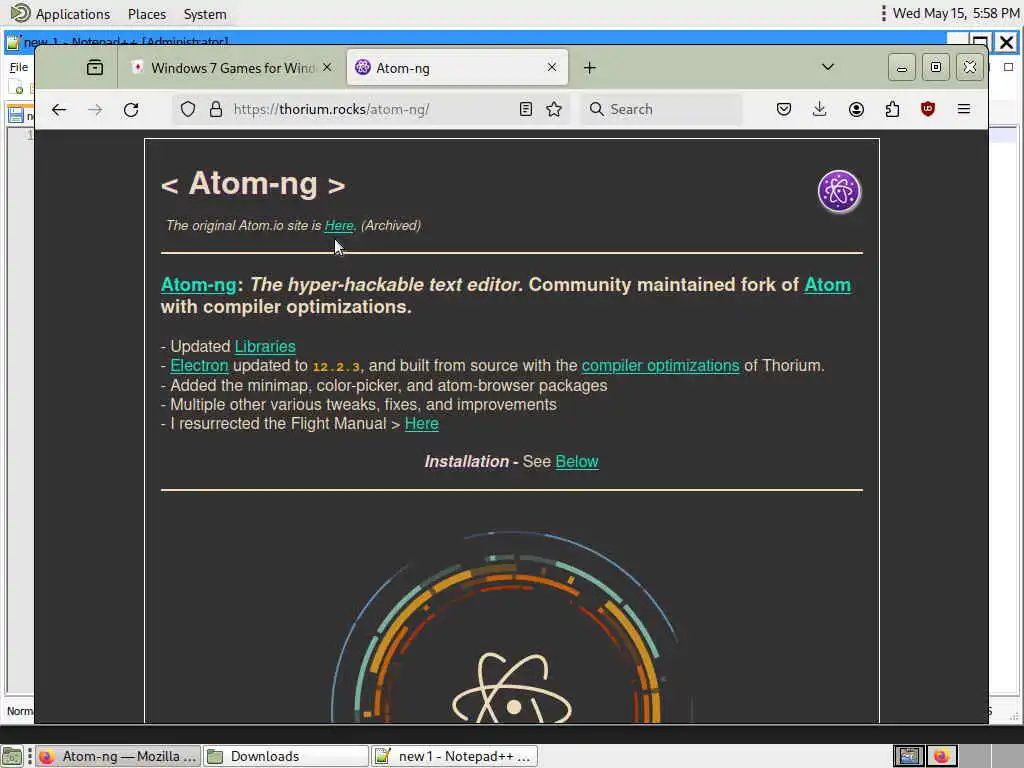Viewport: 1024px width, 768px height.
Task: Follow the Atom-ng heading link
Action: (199, 285)
